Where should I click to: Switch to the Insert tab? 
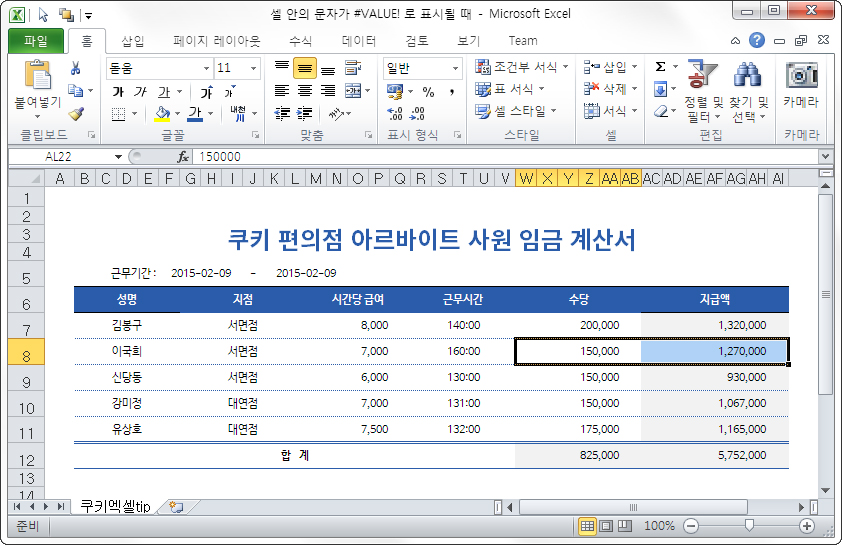[133, 41]
